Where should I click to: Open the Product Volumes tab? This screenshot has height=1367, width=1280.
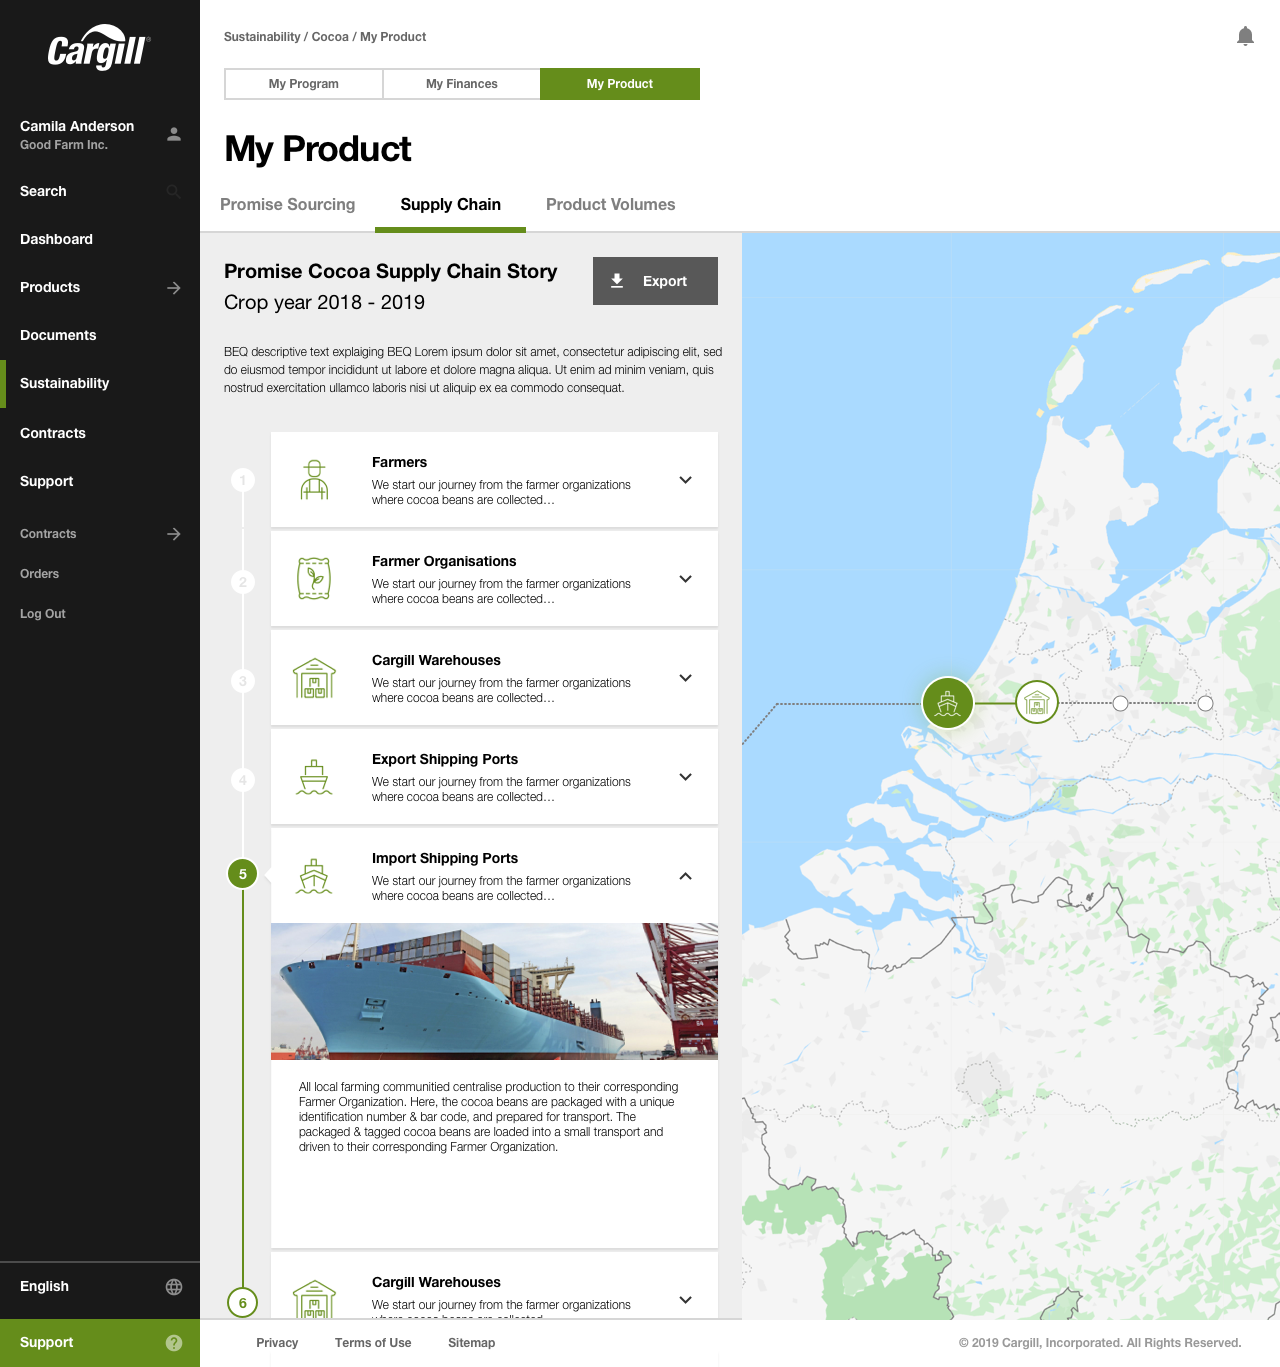coord(611,205)
